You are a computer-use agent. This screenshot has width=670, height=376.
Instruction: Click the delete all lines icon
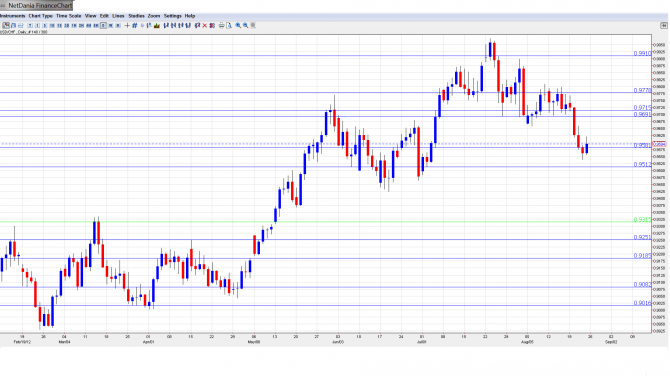pyautogui.click(x=212, y=26)
